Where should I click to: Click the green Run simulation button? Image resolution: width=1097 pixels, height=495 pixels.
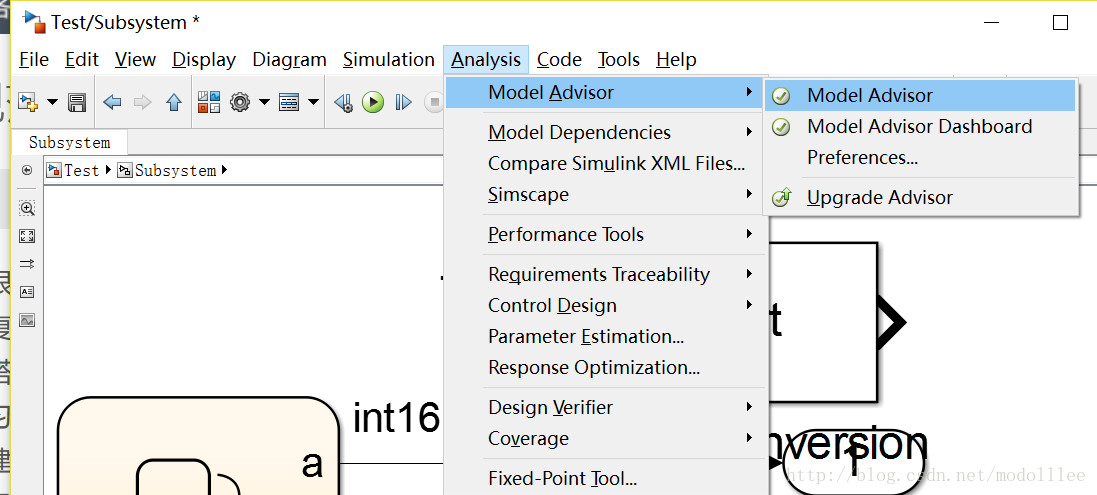pos(373,103)
